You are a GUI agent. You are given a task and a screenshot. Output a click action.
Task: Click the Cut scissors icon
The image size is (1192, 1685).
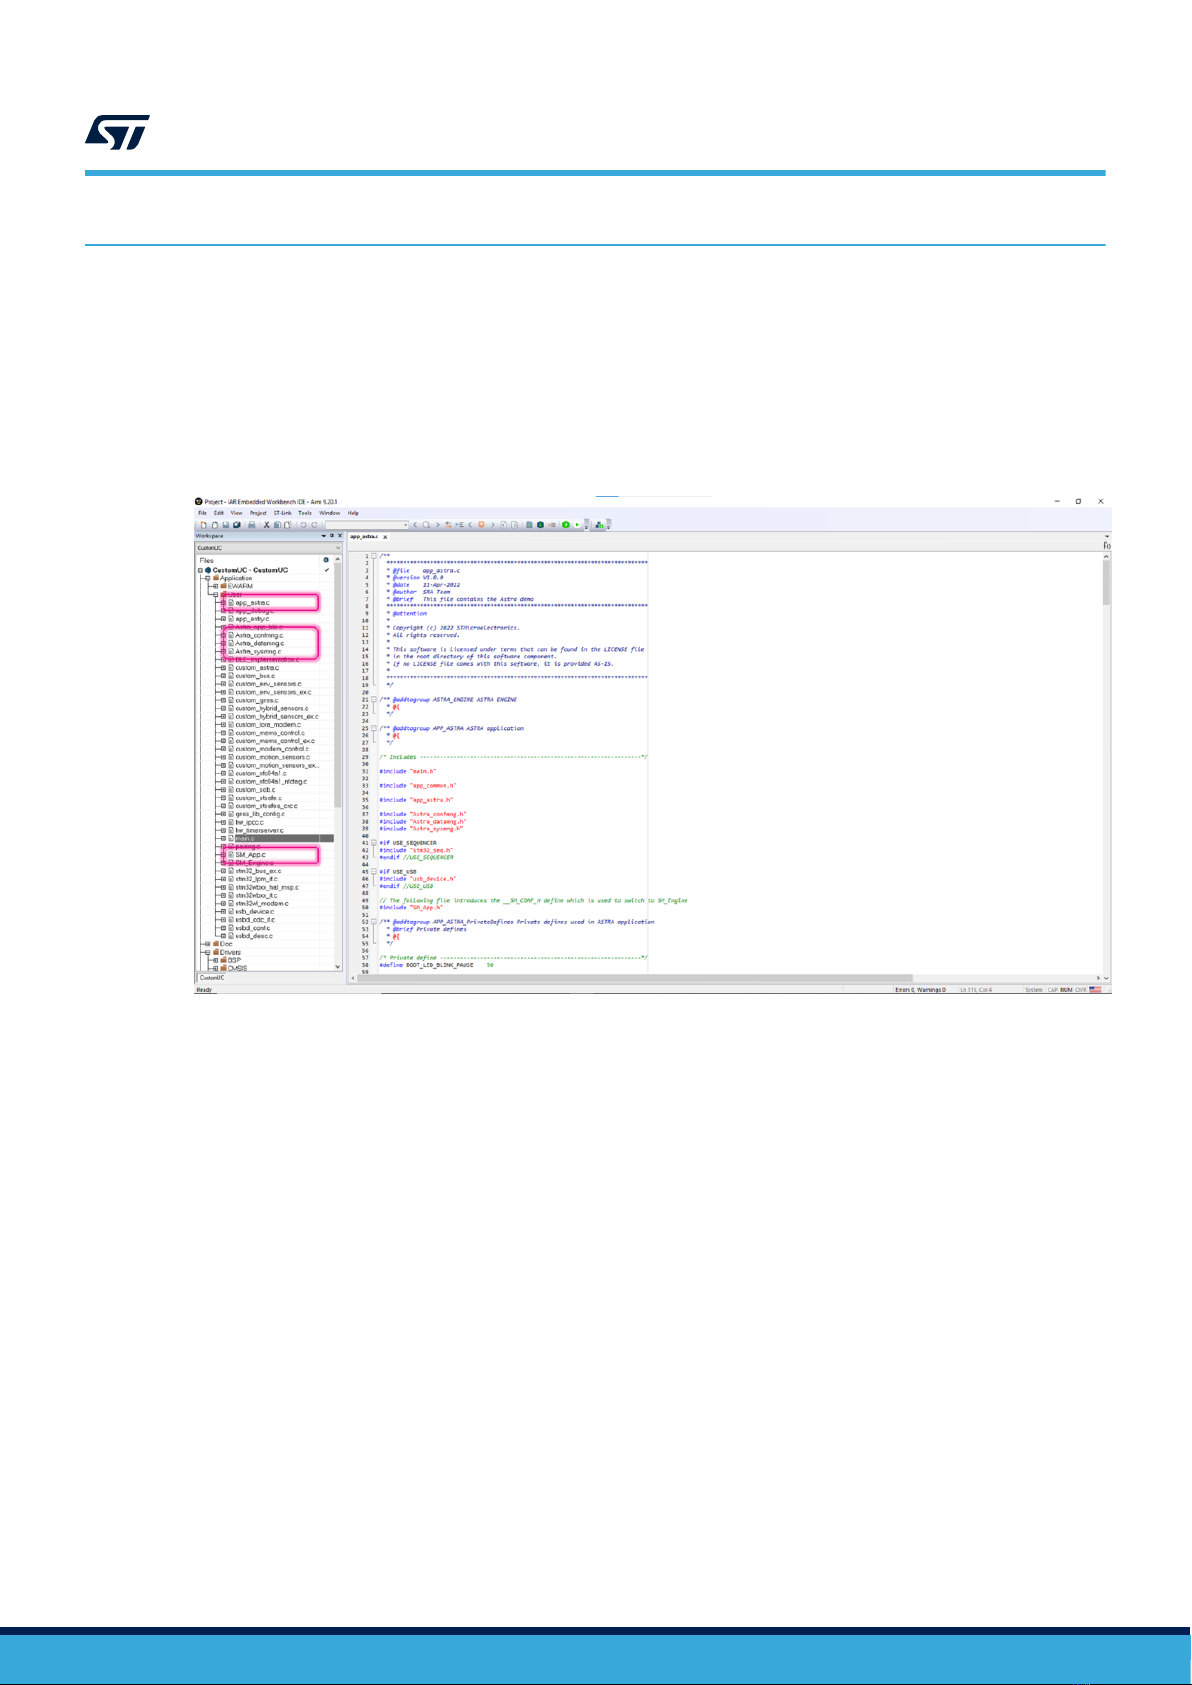pyautogui.click(x=267, y=524)
